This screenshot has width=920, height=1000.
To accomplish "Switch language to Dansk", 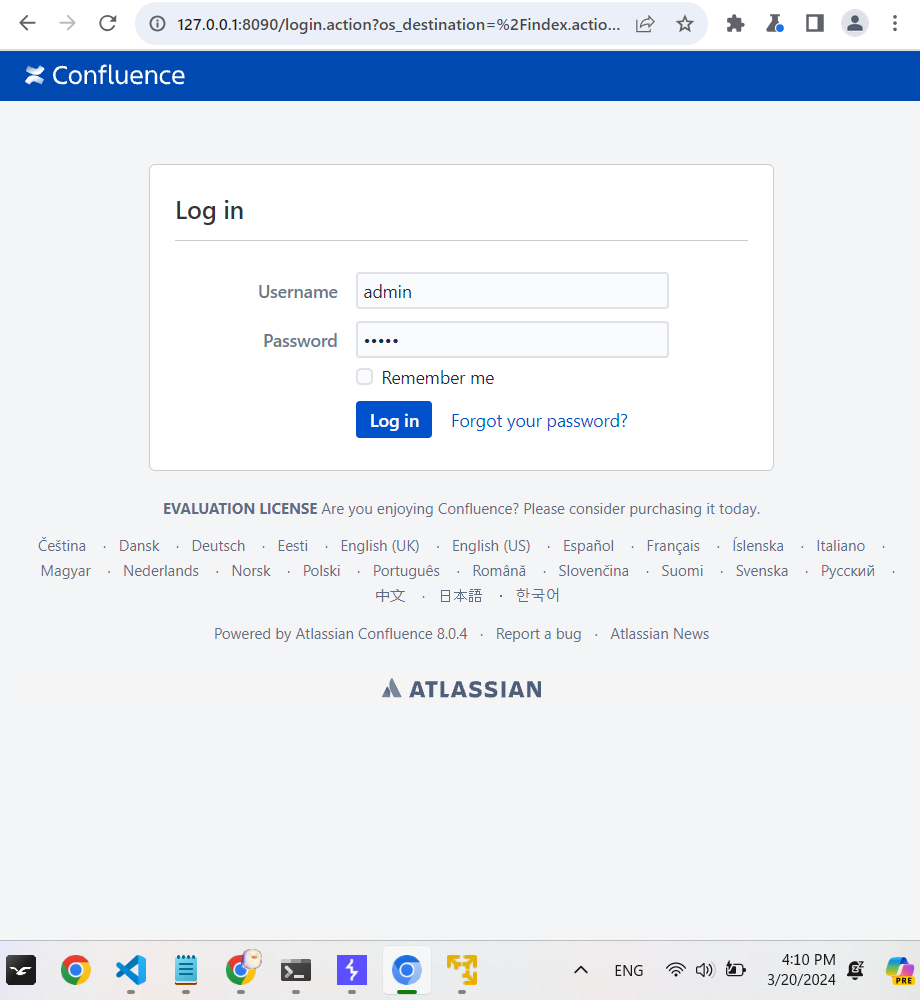I will (x=139, y=546).
